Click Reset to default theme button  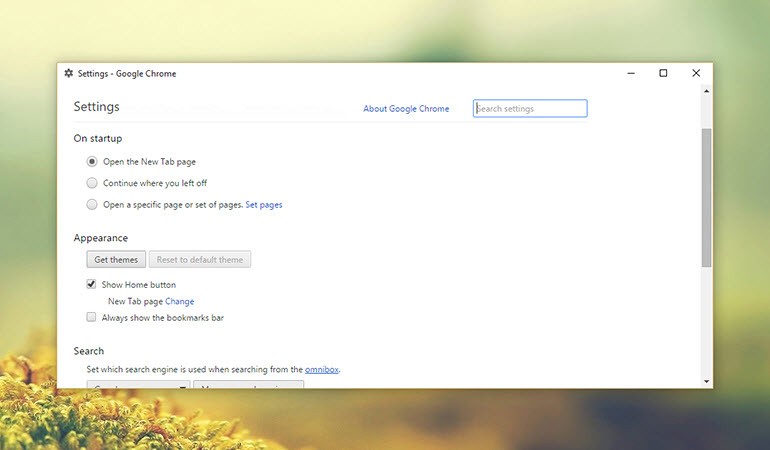[x=200, y=260]
